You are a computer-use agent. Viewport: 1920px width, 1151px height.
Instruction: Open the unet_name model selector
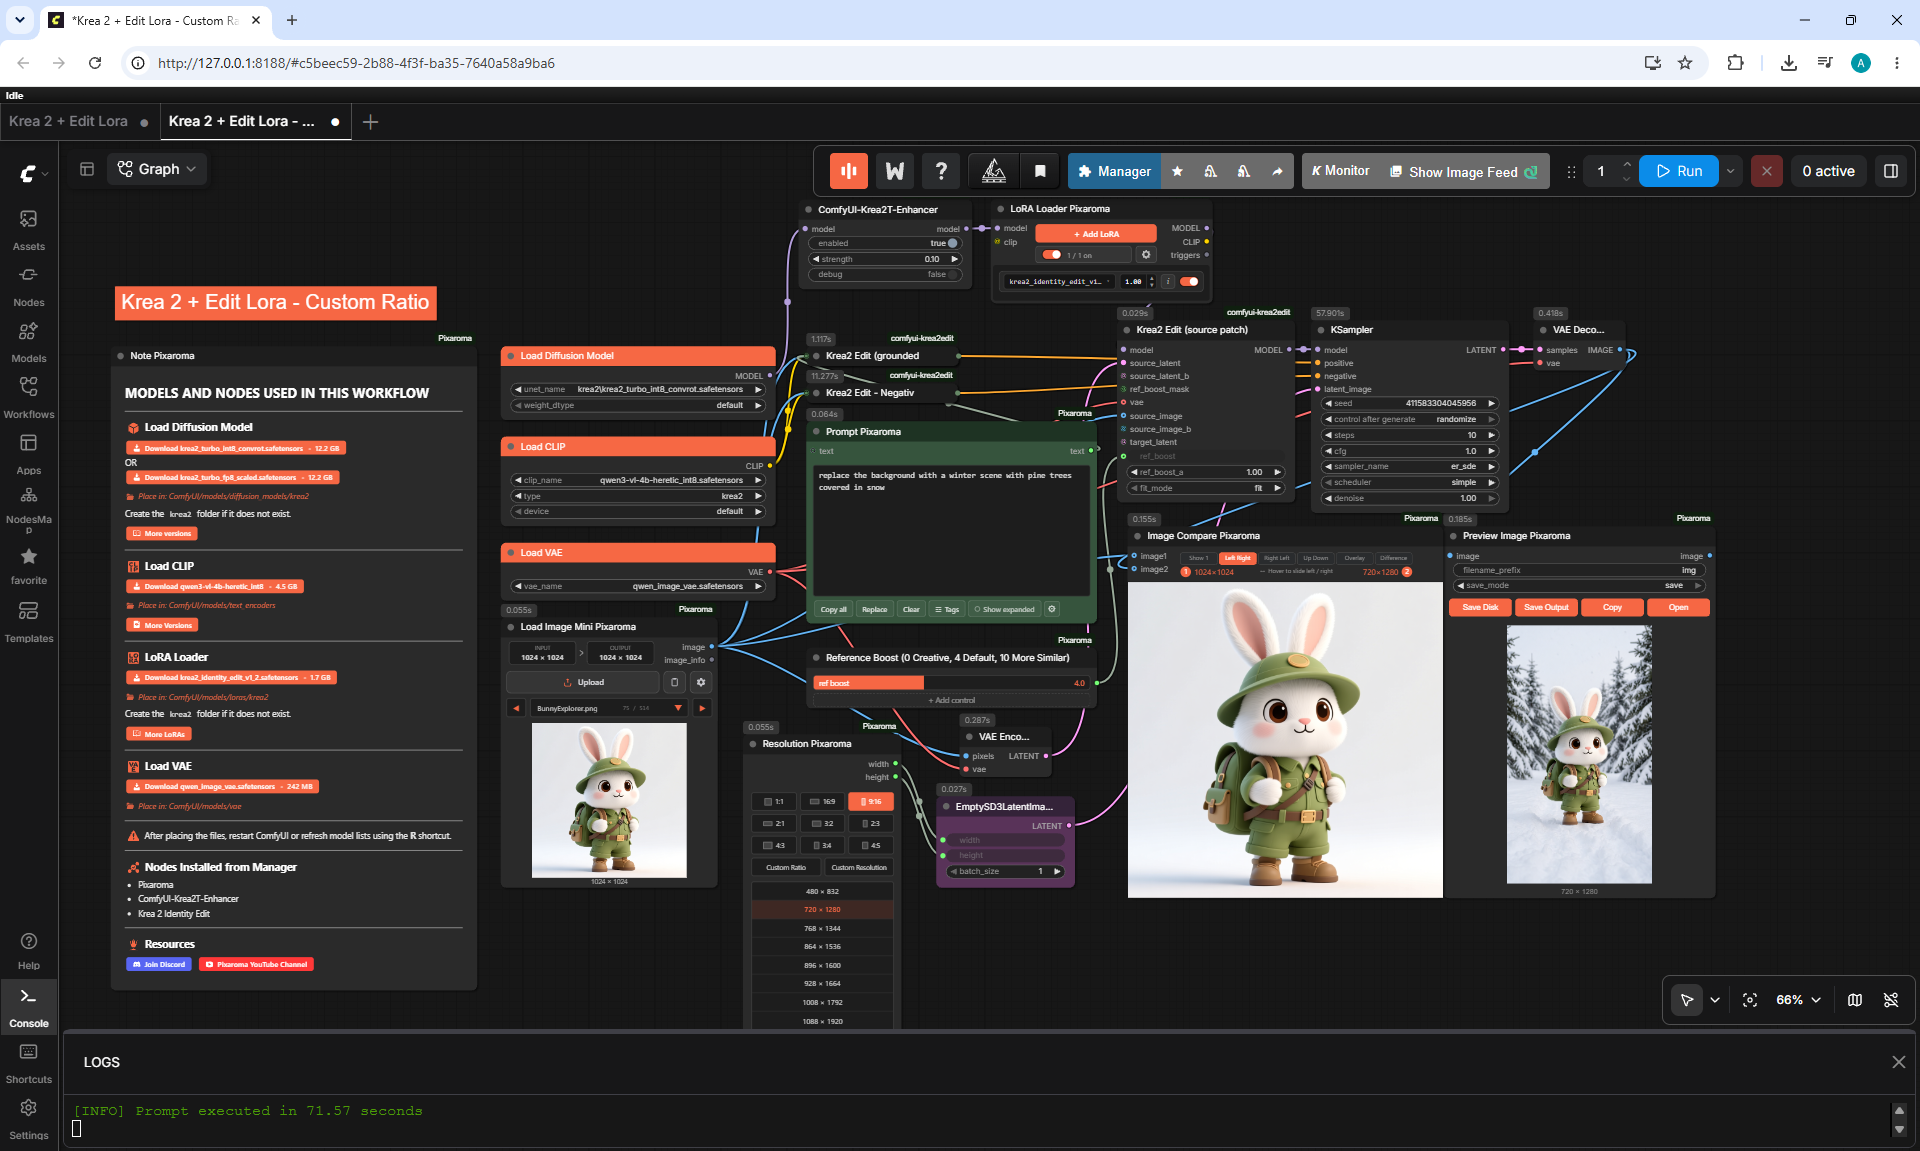(x=637, y=389)
